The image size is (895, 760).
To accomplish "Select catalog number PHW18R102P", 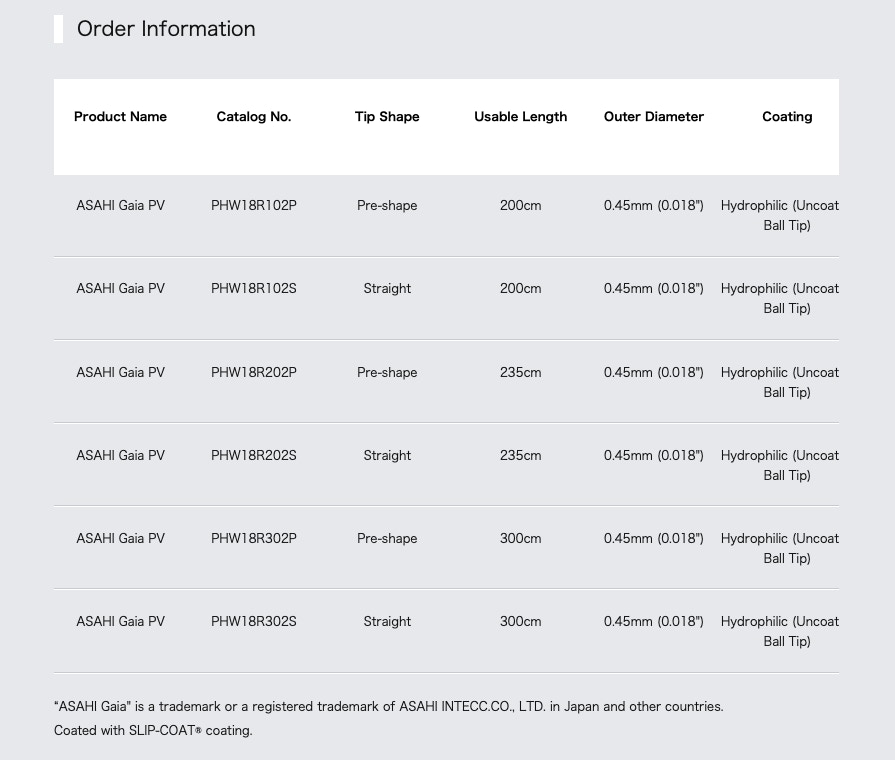I will click(x=254, y=206).
